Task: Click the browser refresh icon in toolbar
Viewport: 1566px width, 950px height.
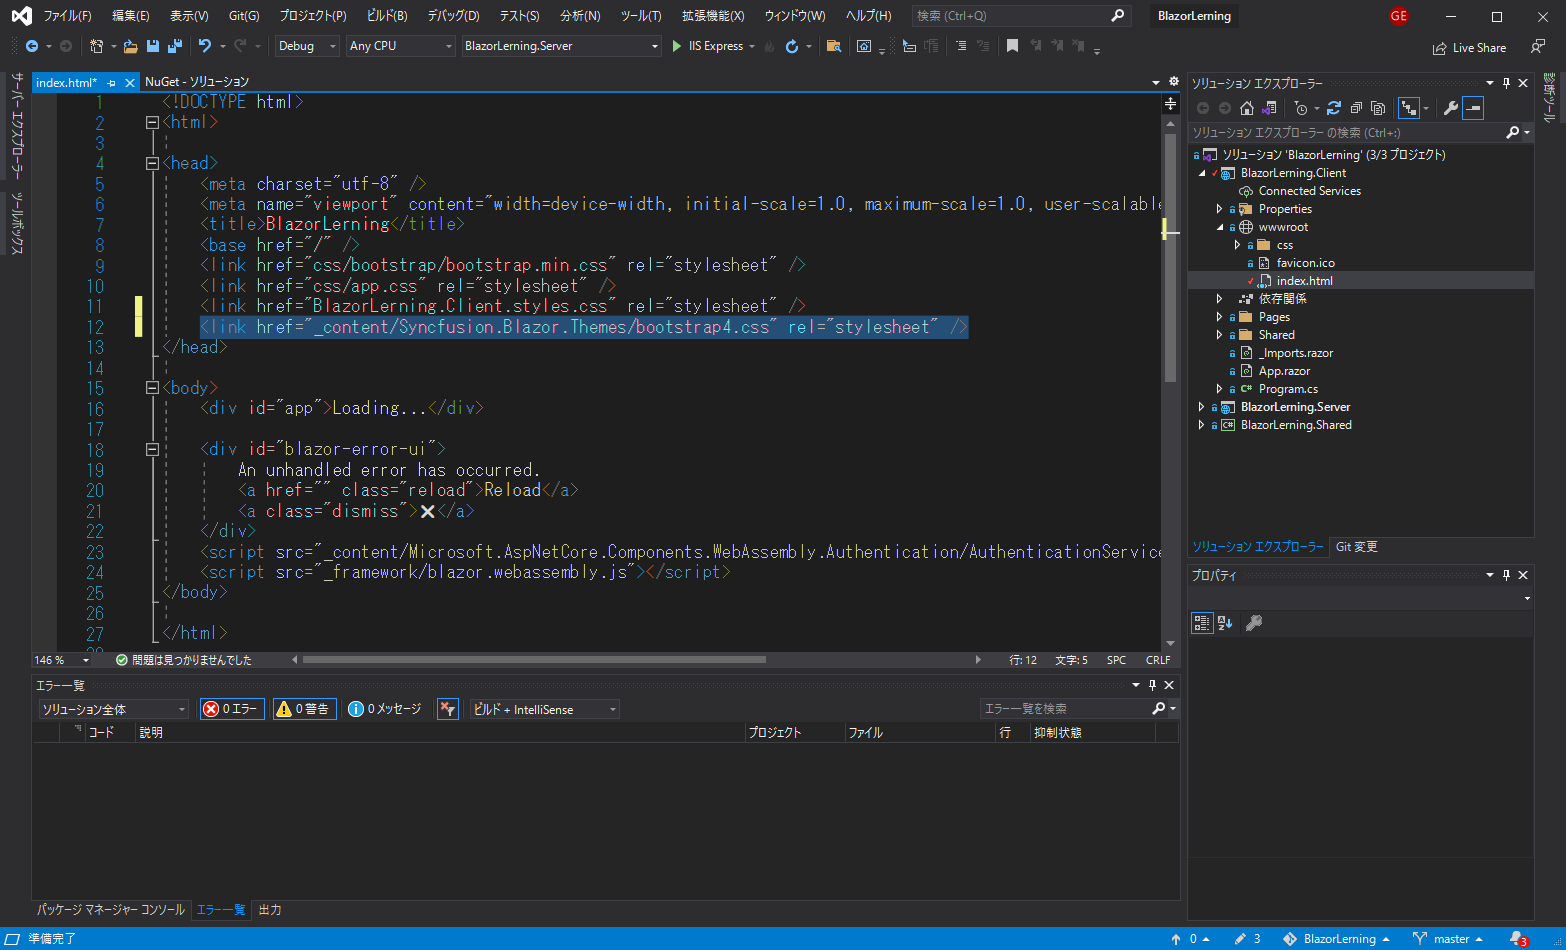Action: click(792, 46)
